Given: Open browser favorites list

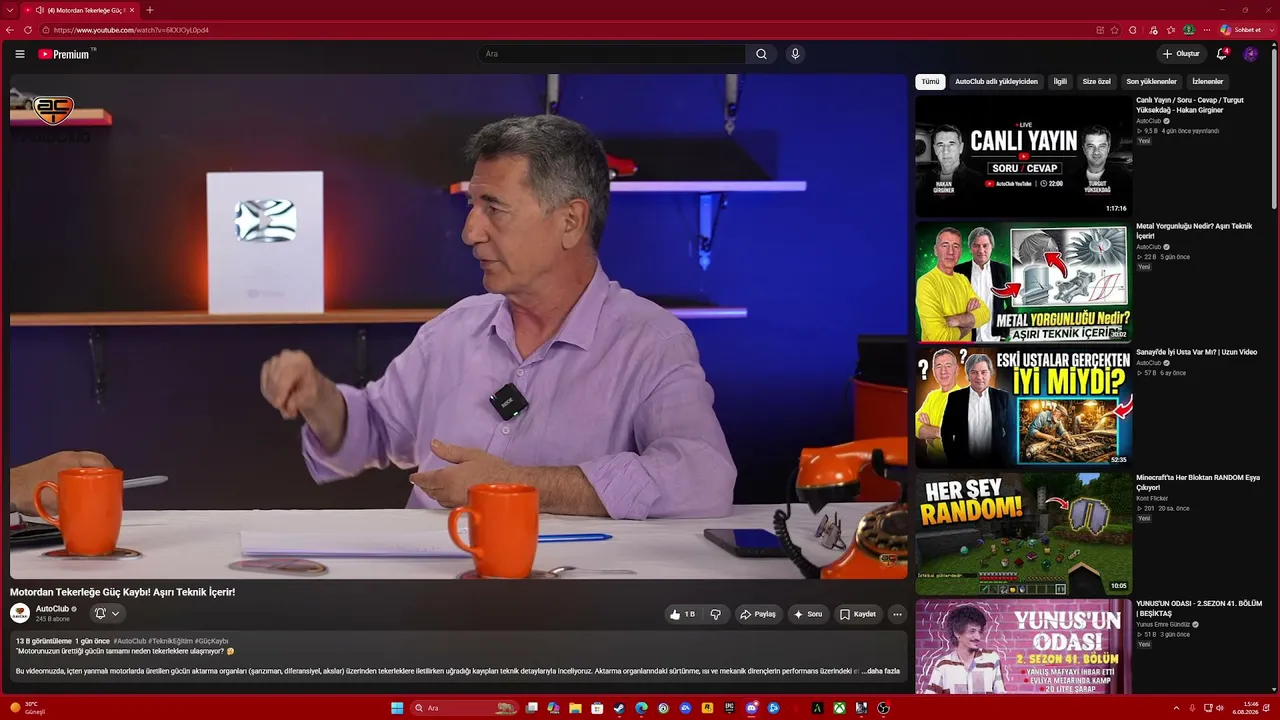Looking at the screenshot, I should point(1169,30).
